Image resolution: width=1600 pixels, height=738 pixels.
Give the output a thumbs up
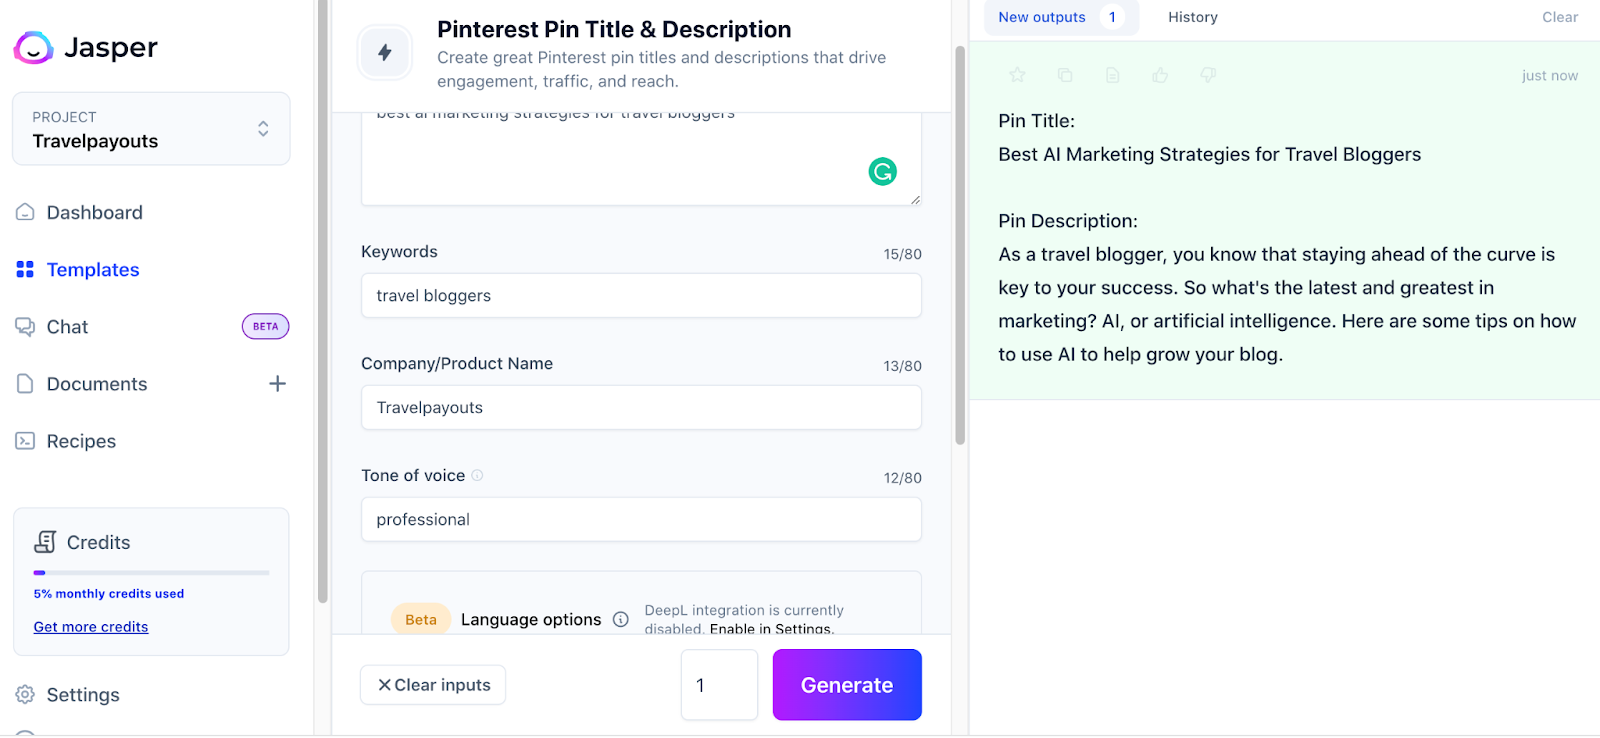pyautogui.click(x=1160, y=75)
